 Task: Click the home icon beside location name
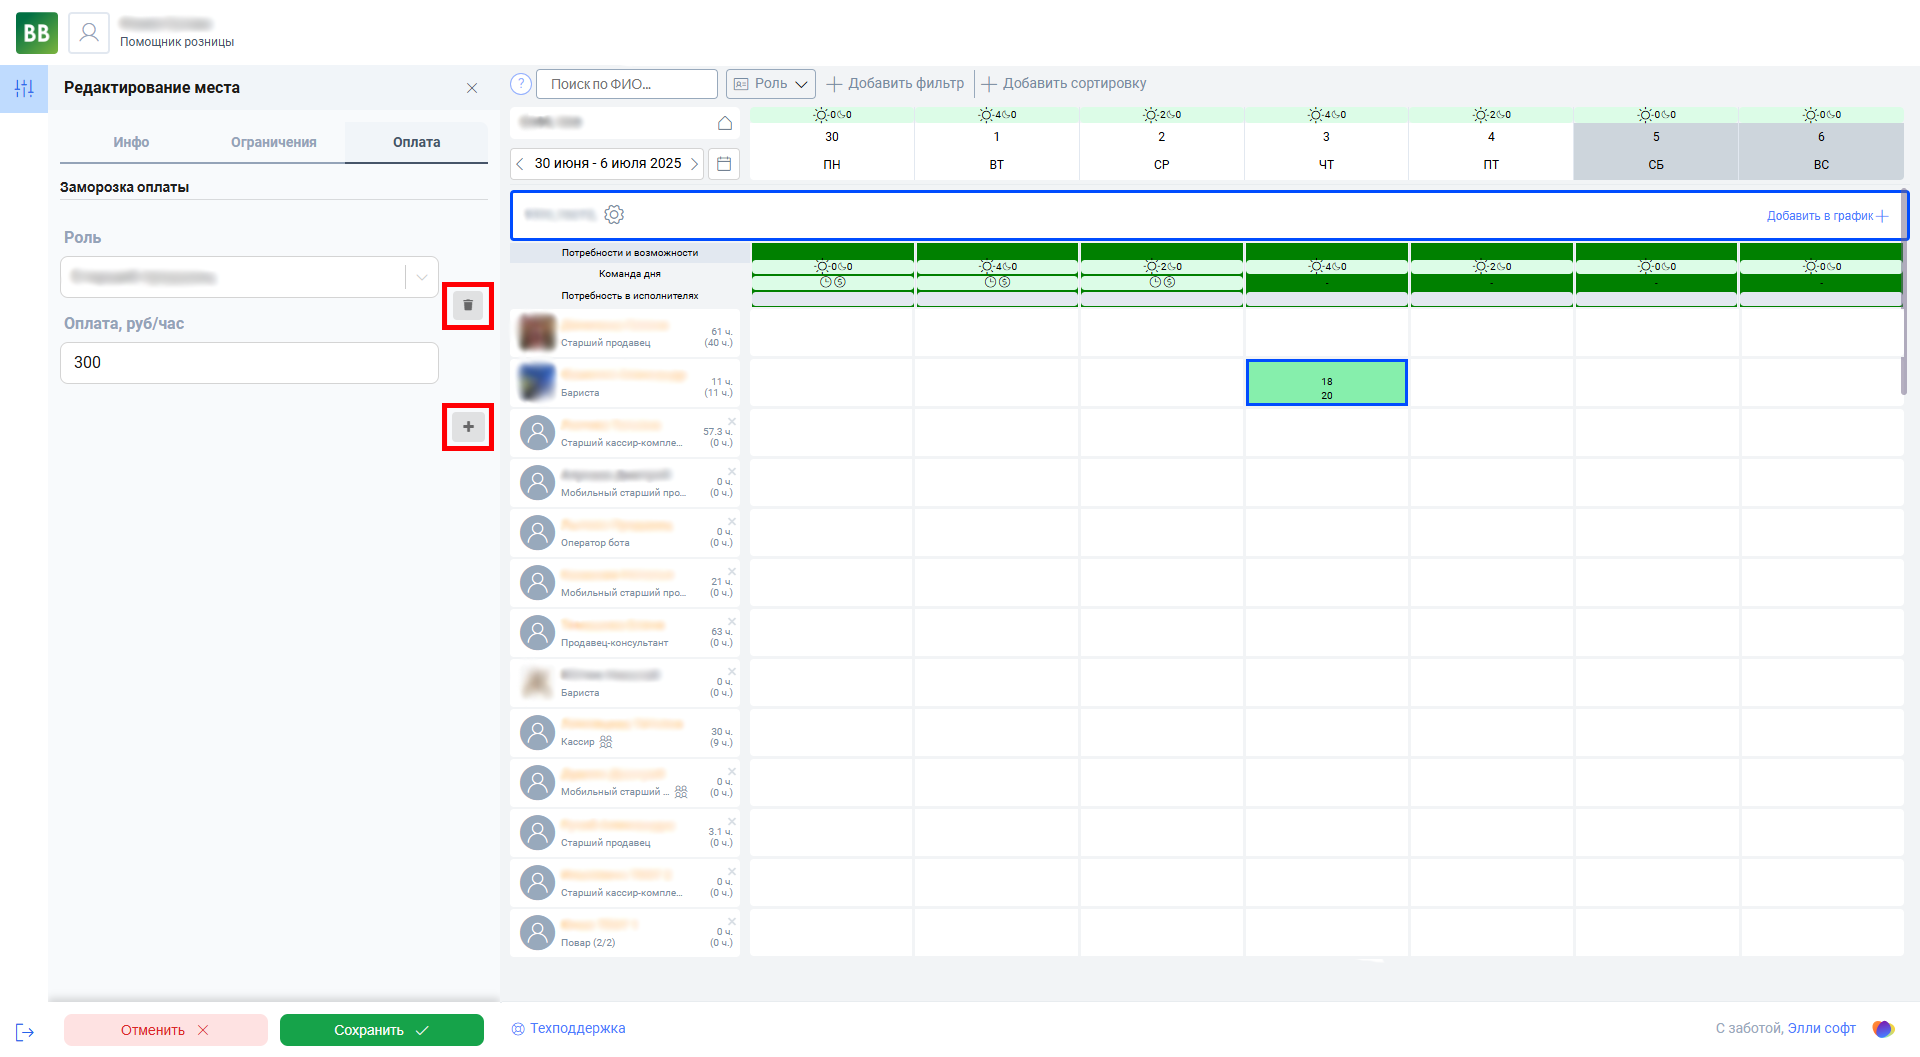pyautogui.click(x=725, y=123)
